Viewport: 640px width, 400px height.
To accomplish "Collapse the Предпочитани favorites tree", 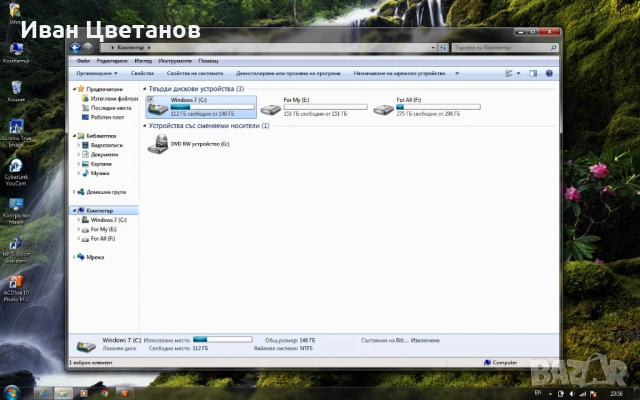I will 75,89.
